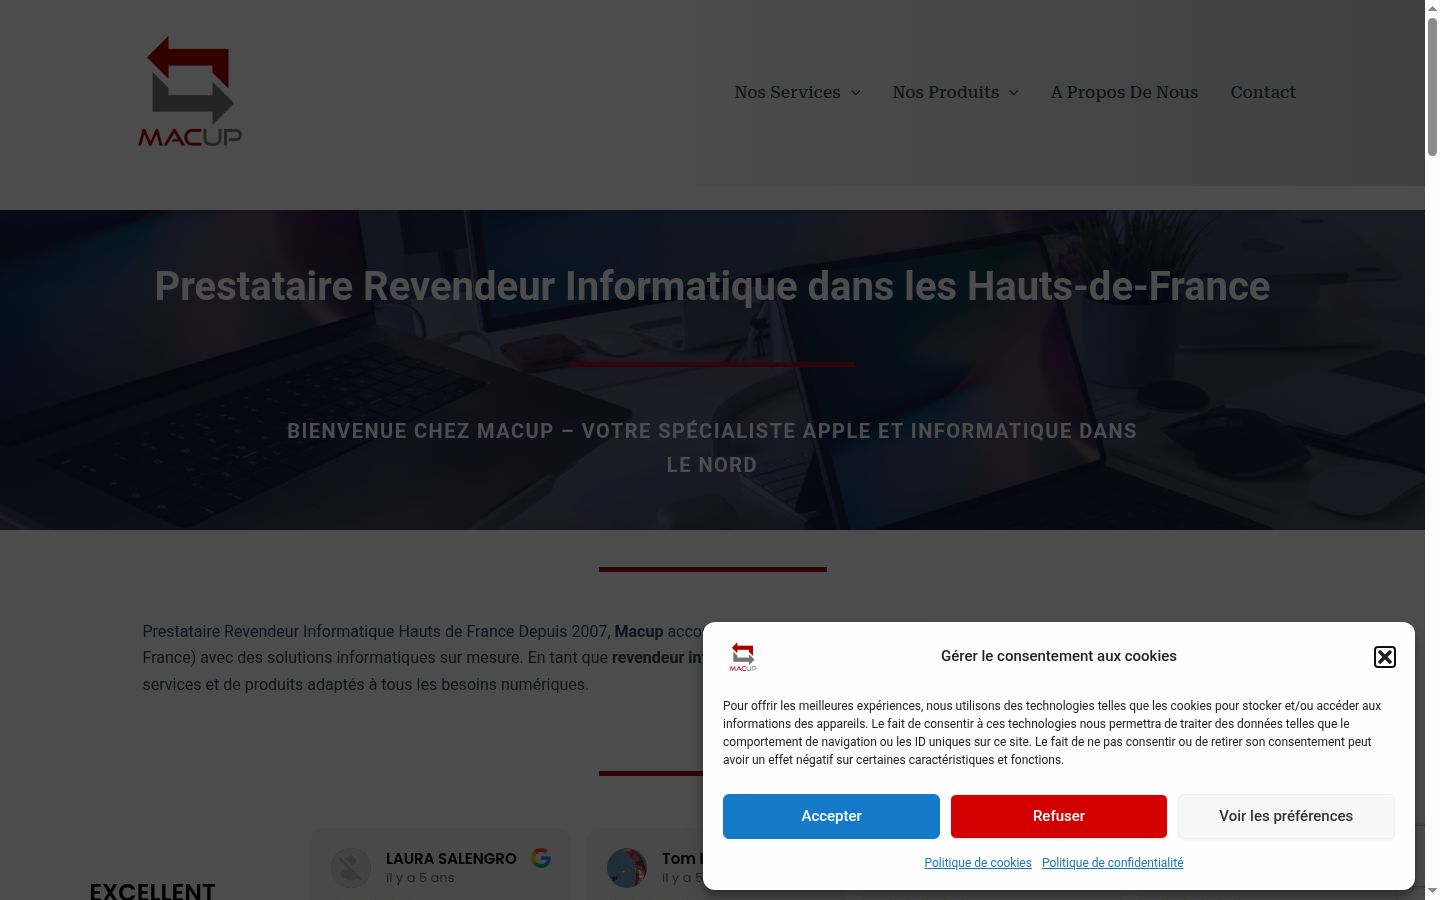The image size is (1440, 900).
Task: Click the hero heading Prestataire Revendeur Informatique
Action: (712, 286)
